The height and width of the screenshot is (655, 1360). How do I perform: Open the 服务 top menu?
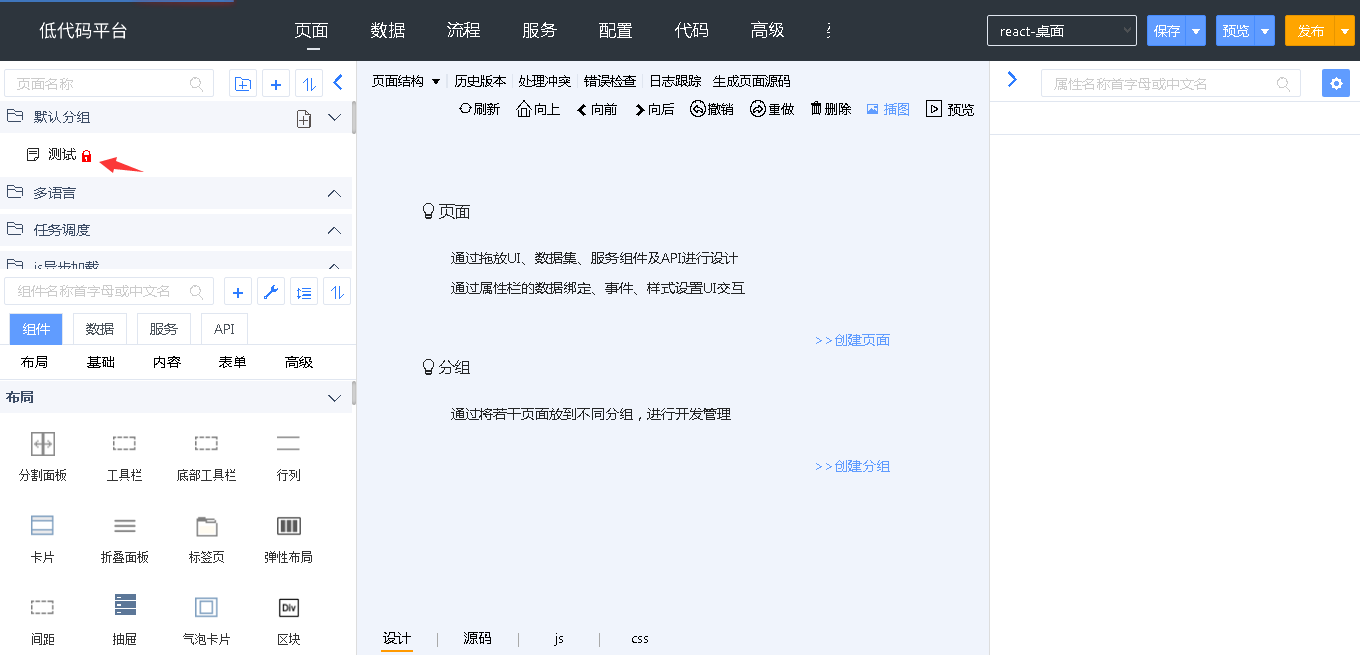(539, 30)
